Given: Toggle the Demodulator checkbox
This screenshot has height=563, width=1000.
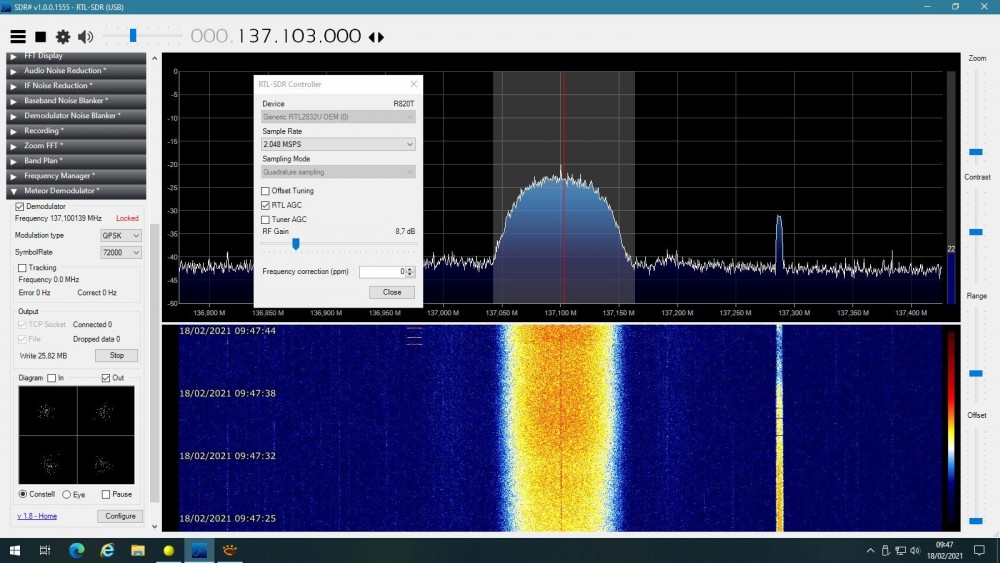Looking at the screenshot, I should click(20, 207).
